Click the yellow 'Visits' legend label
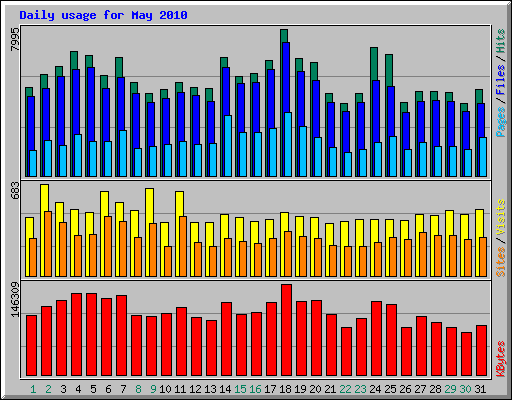This screenshot has width=512, height=400. 501,217
